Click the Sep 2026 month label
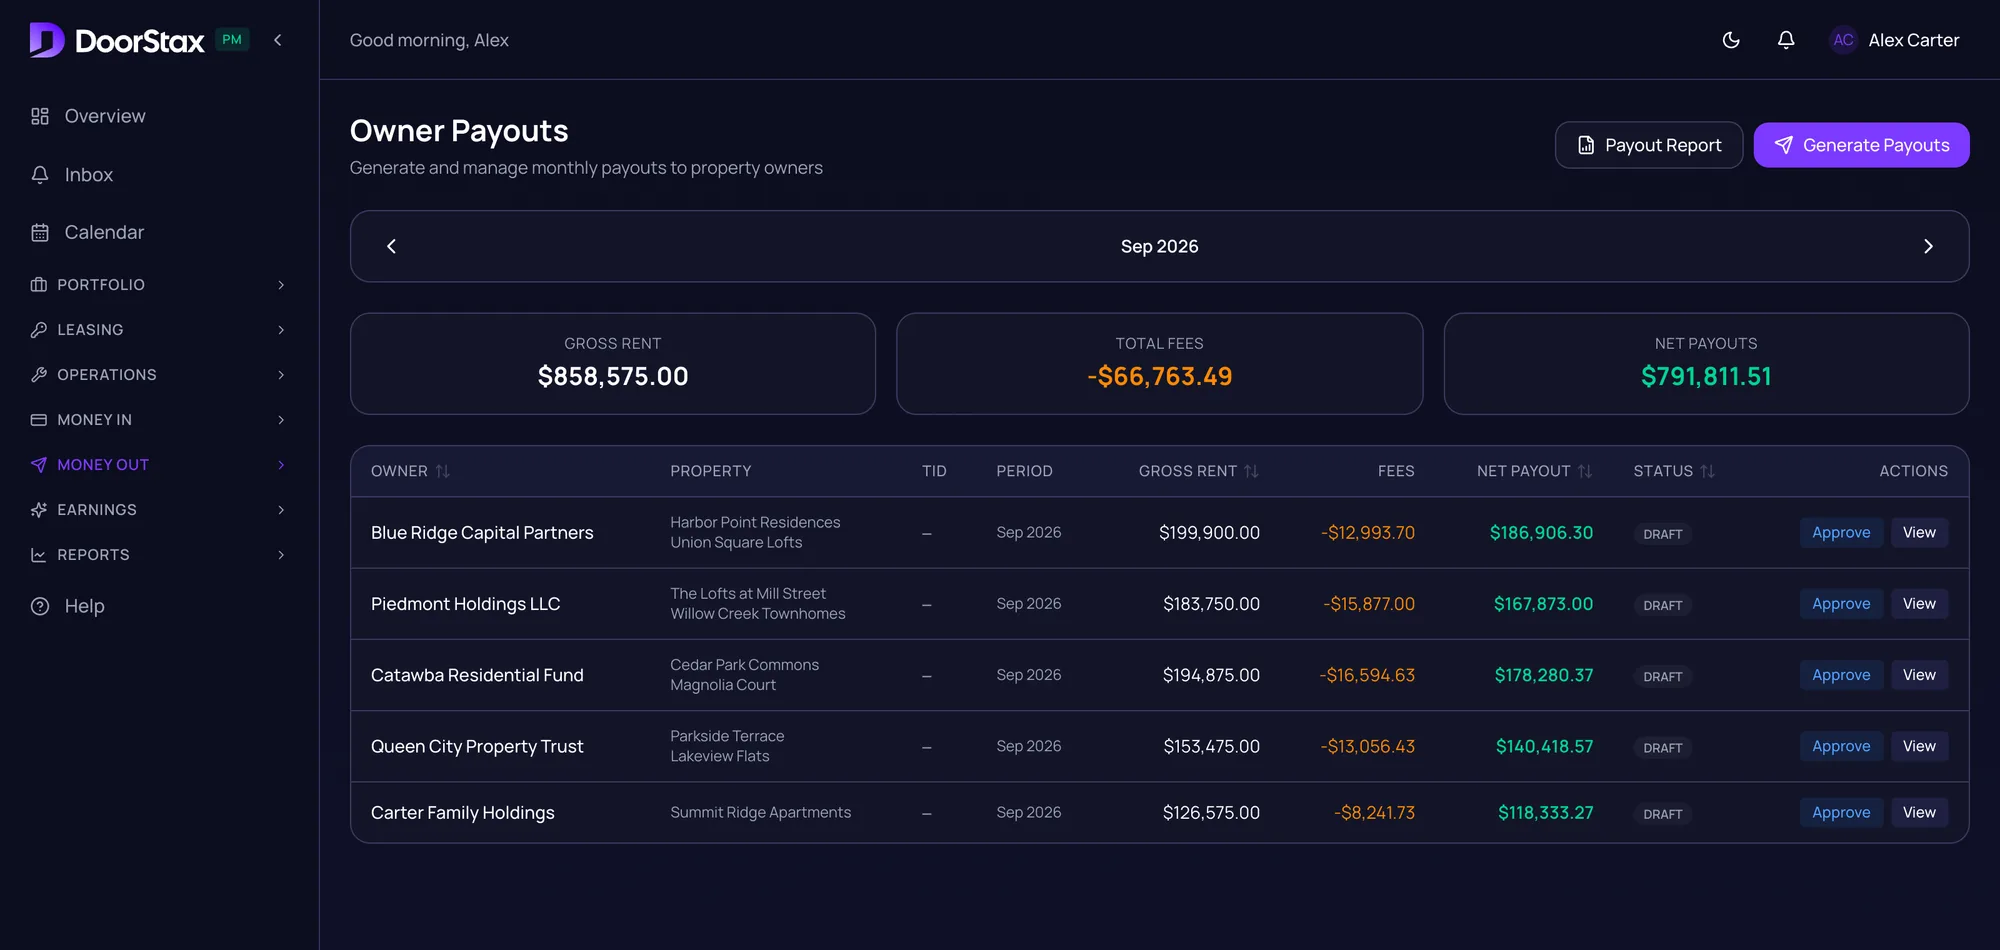 point(1159,246)
